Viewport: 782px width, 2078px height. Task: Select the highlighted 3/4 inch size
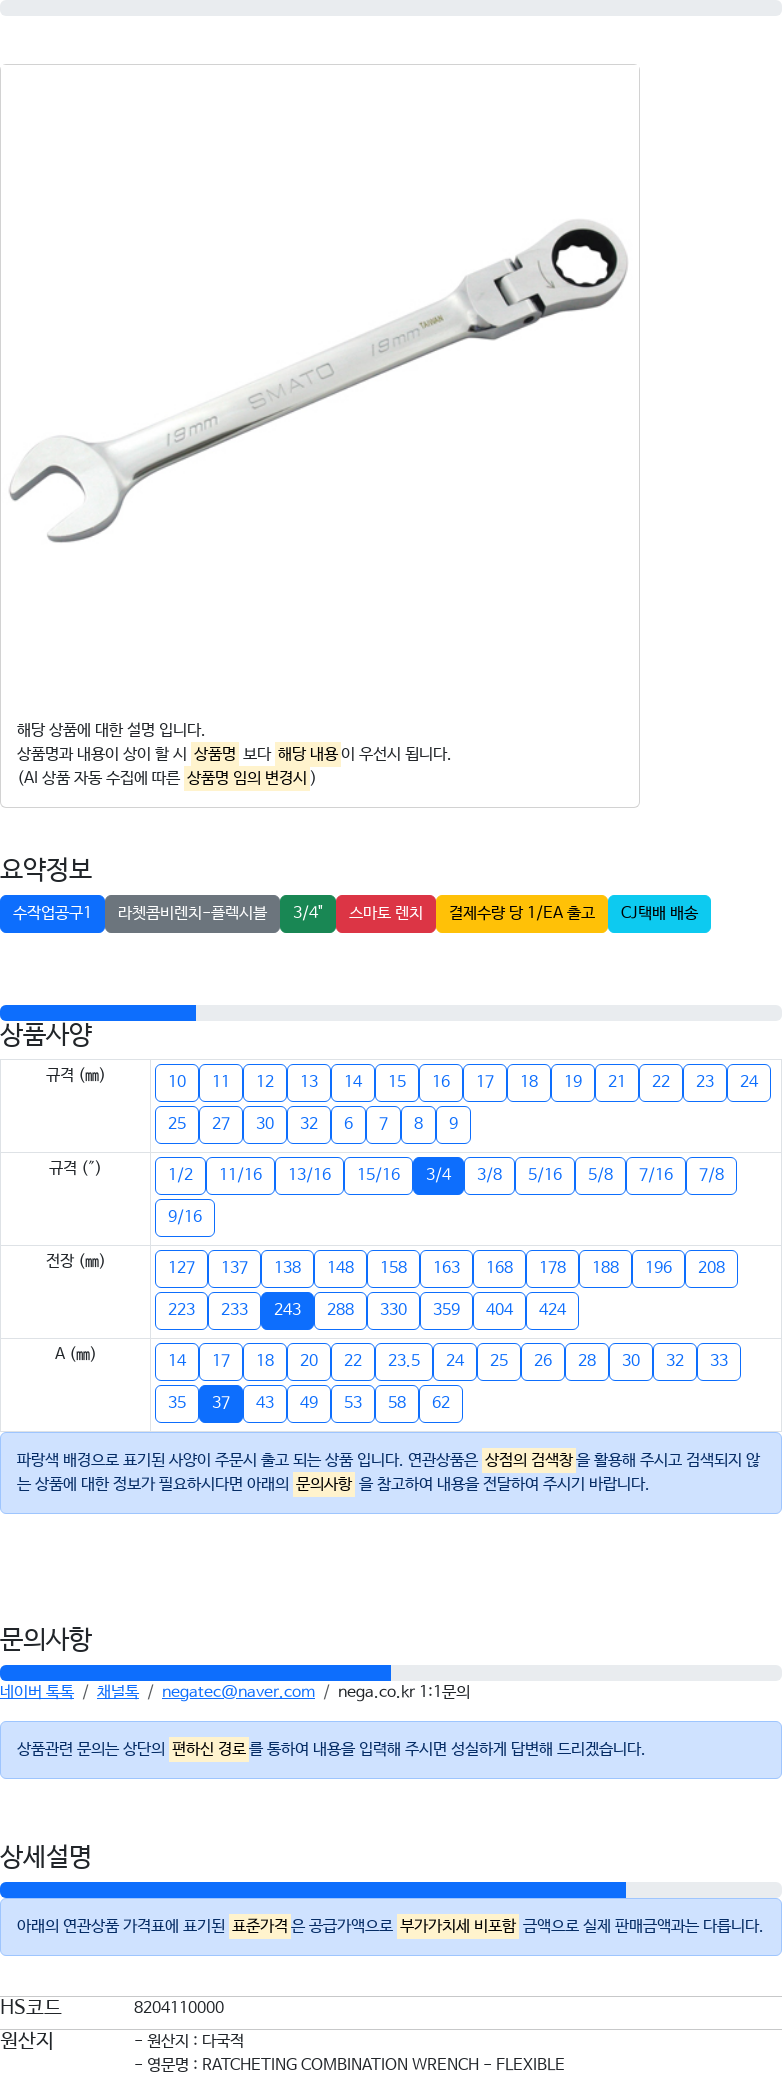pyautogui.click(x=438, y=1175)
